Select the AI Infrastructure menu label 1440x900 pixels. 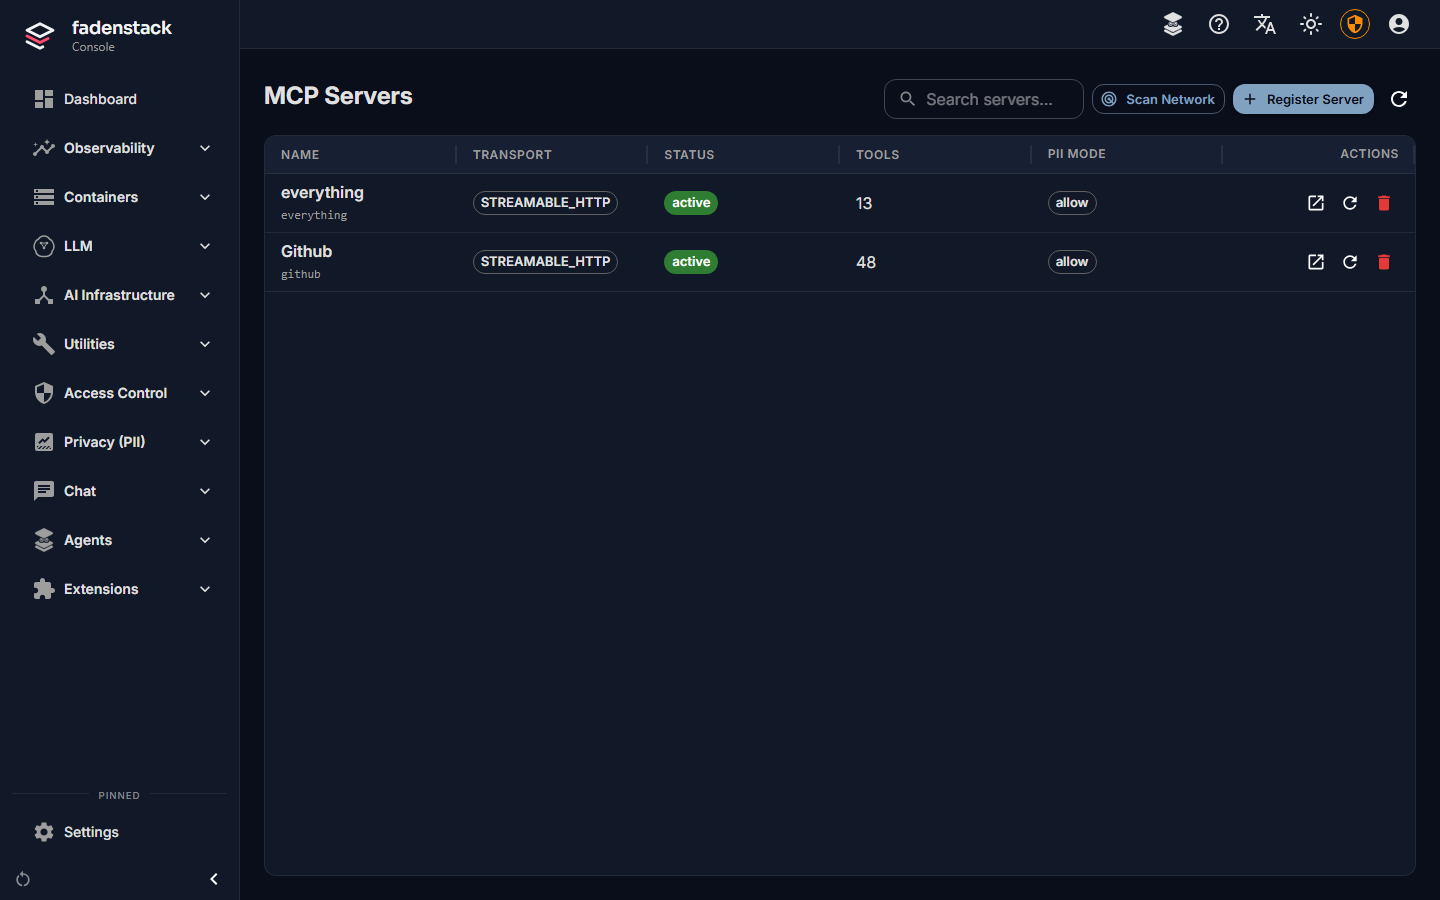119,295
